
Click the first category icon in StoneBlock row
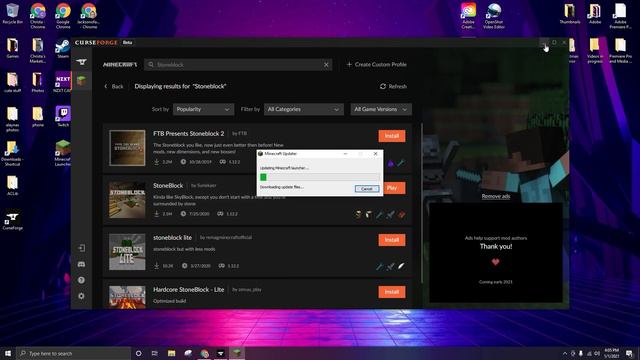point(358,214)
